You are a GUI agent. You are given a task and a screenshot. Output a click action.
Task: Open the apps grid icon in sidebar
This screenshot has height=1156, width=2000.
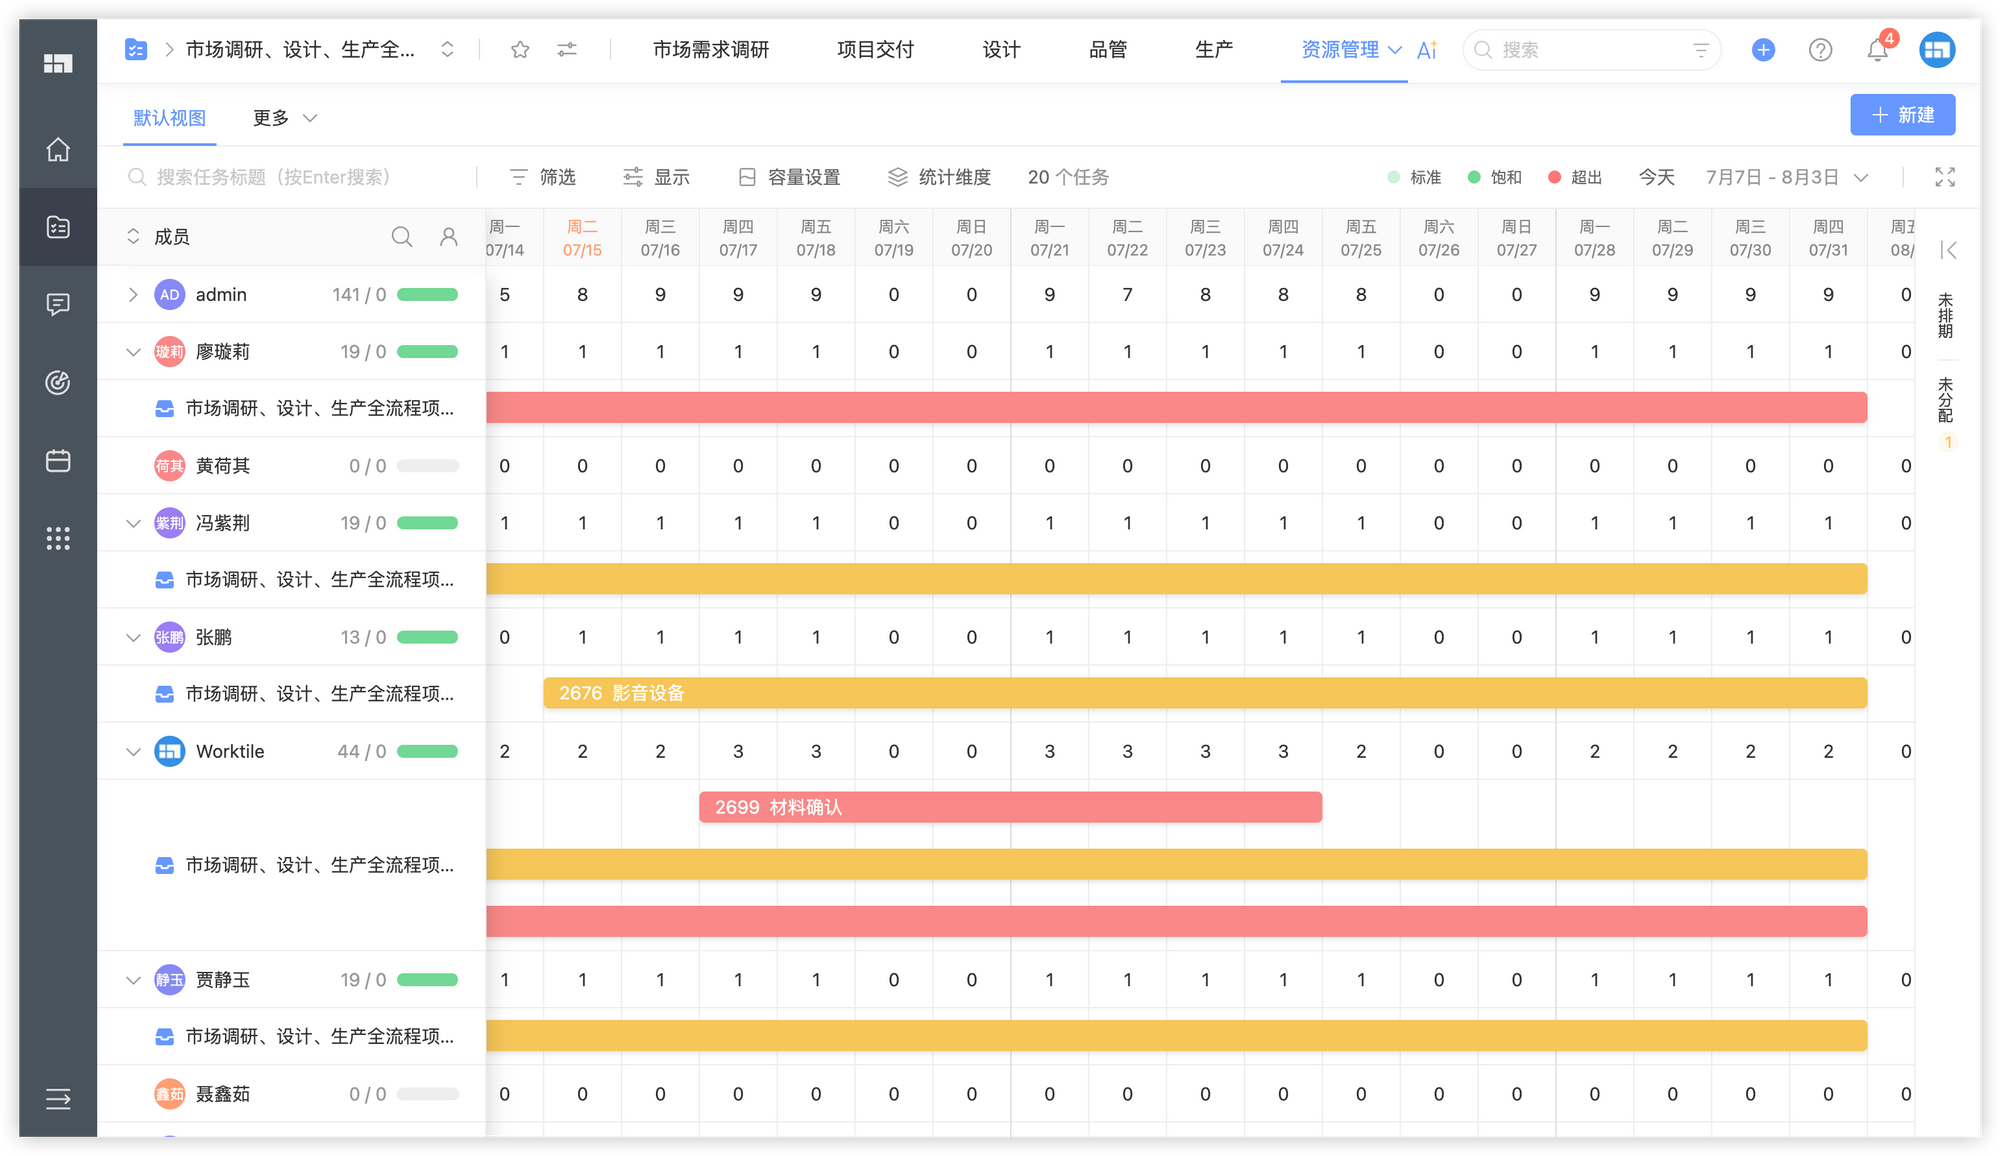(58, 539)
